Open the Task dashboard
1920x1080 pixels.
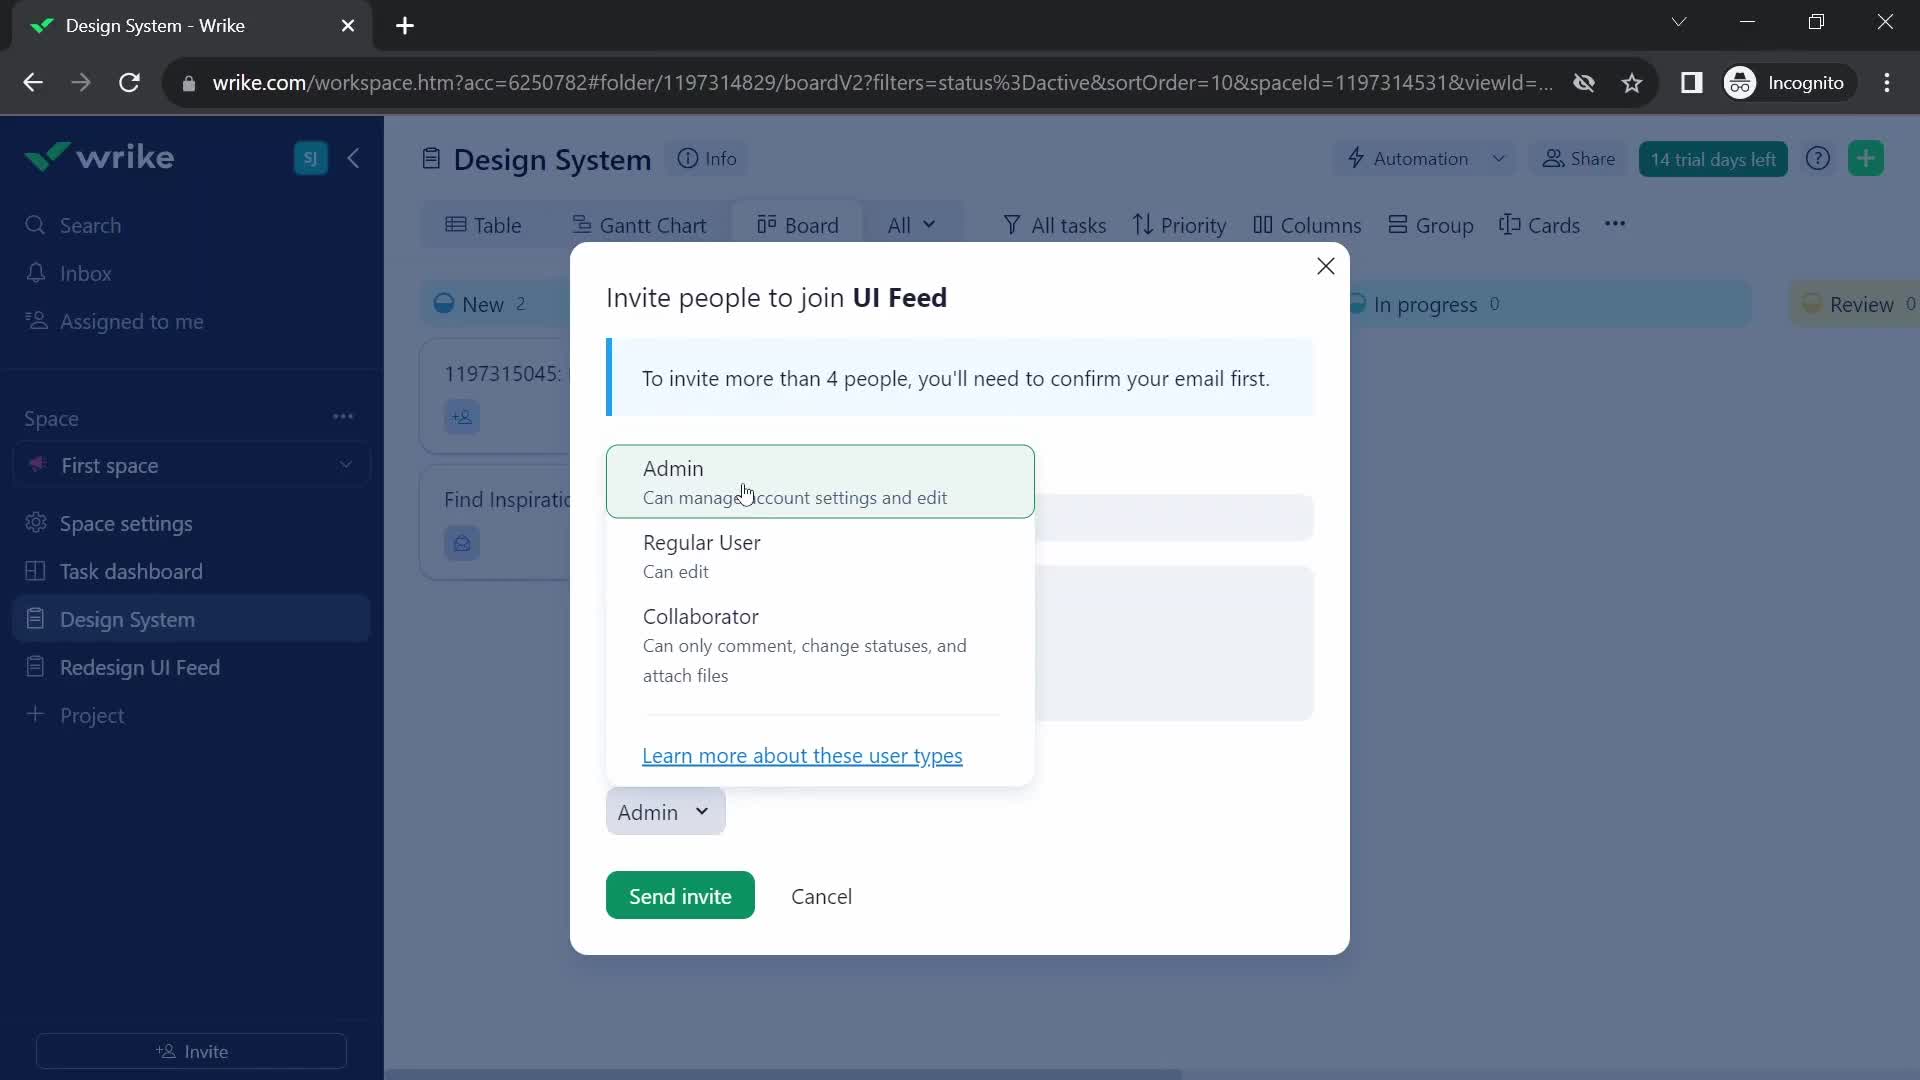pyautogui.click(x=113, y=572)
